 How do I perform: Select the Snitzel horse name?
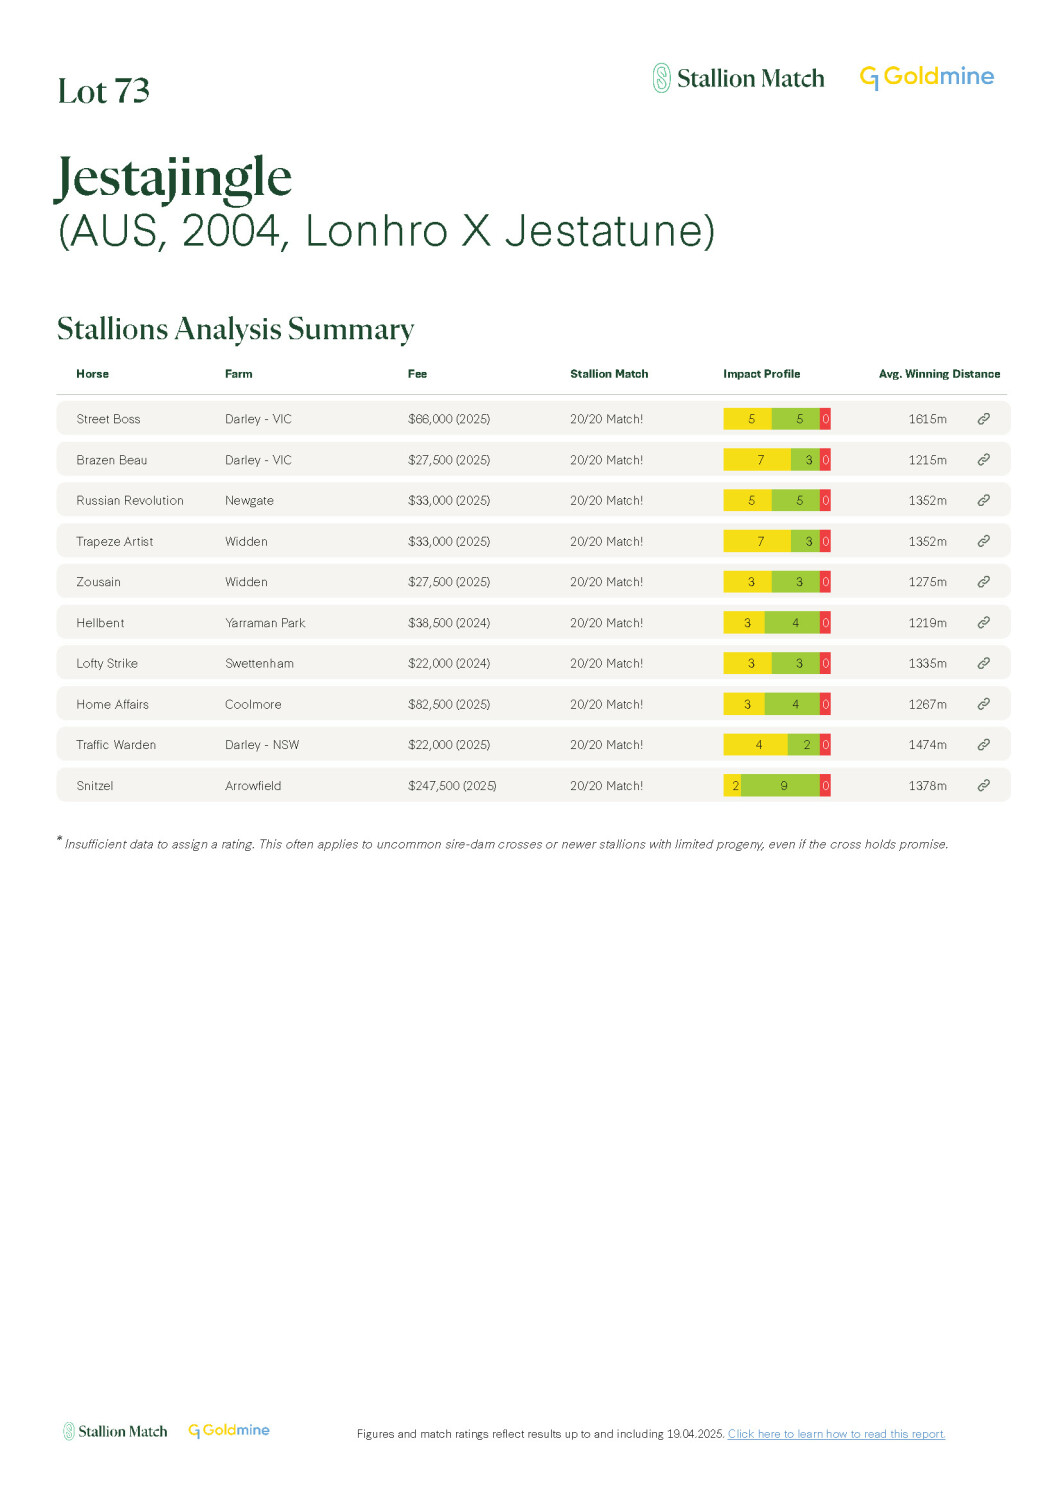tap(95, 786)
